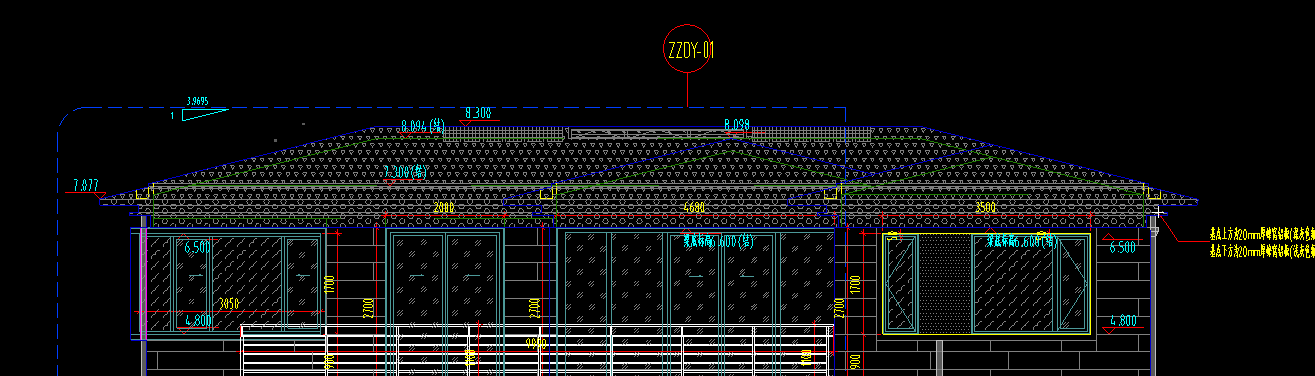The image size is (1315, 376).
Task: Select the 7.877 eave elevation label
Action: 86,185
